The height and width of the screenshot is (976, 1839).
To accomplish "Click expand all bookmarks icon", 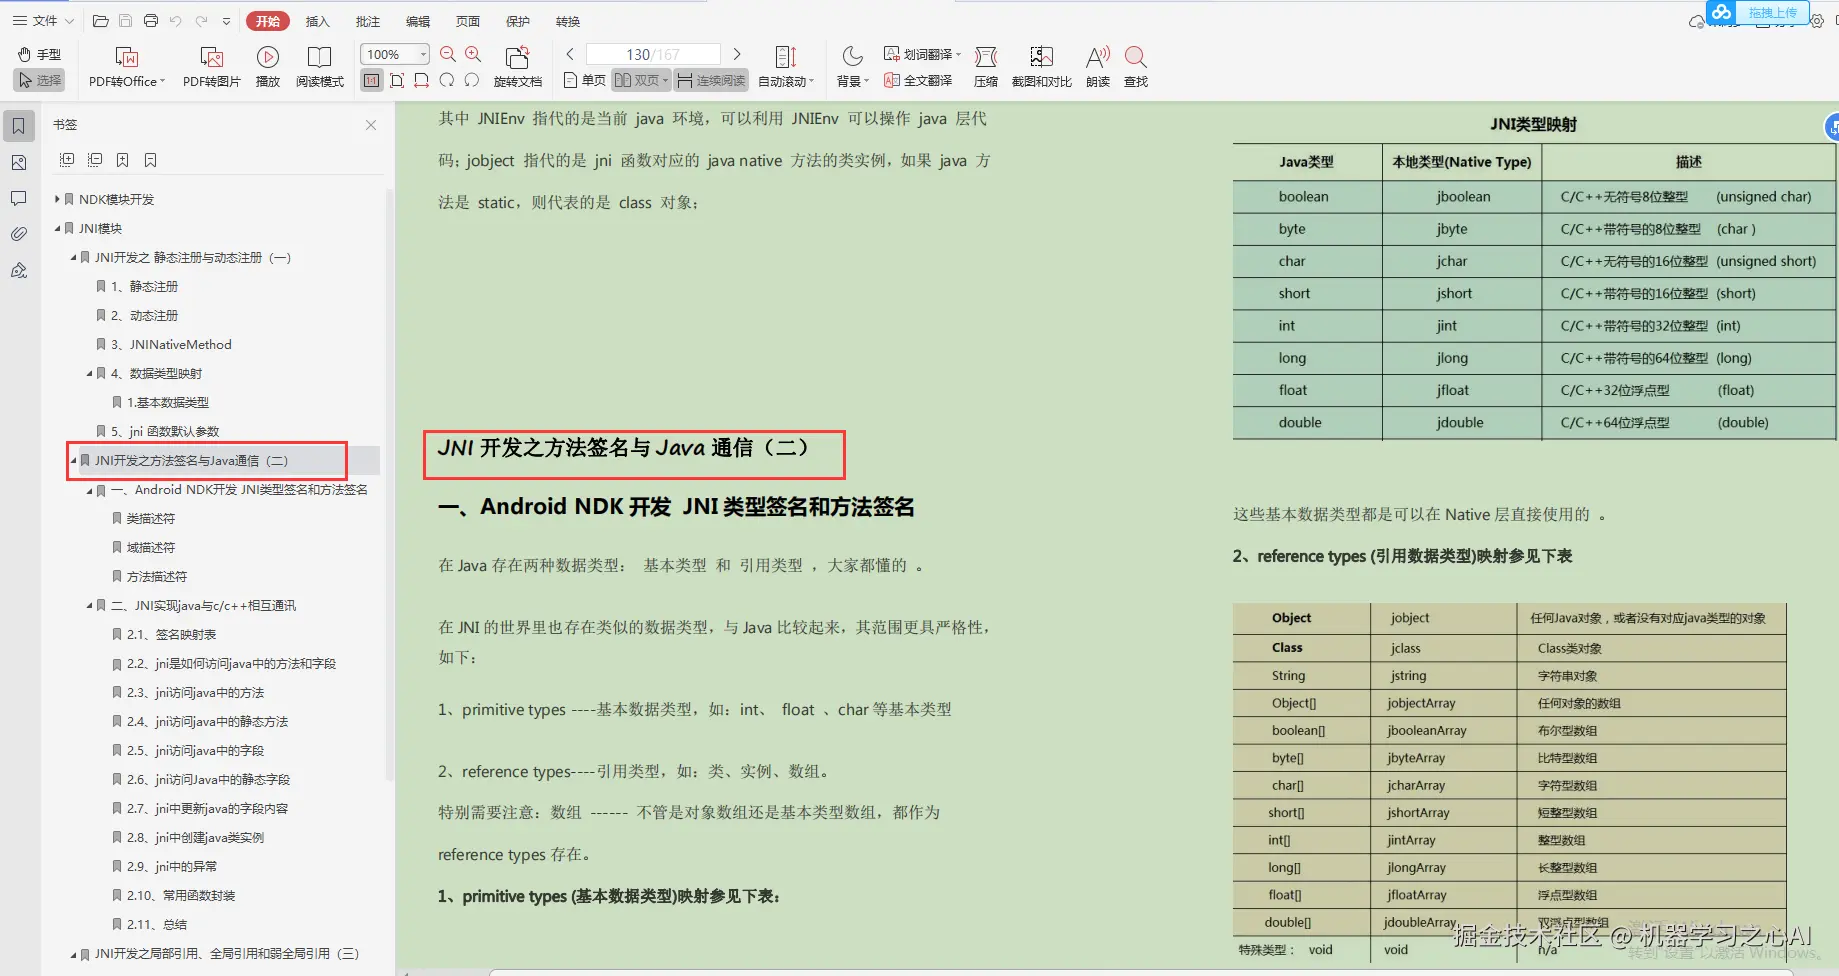I will coord(67,160).
